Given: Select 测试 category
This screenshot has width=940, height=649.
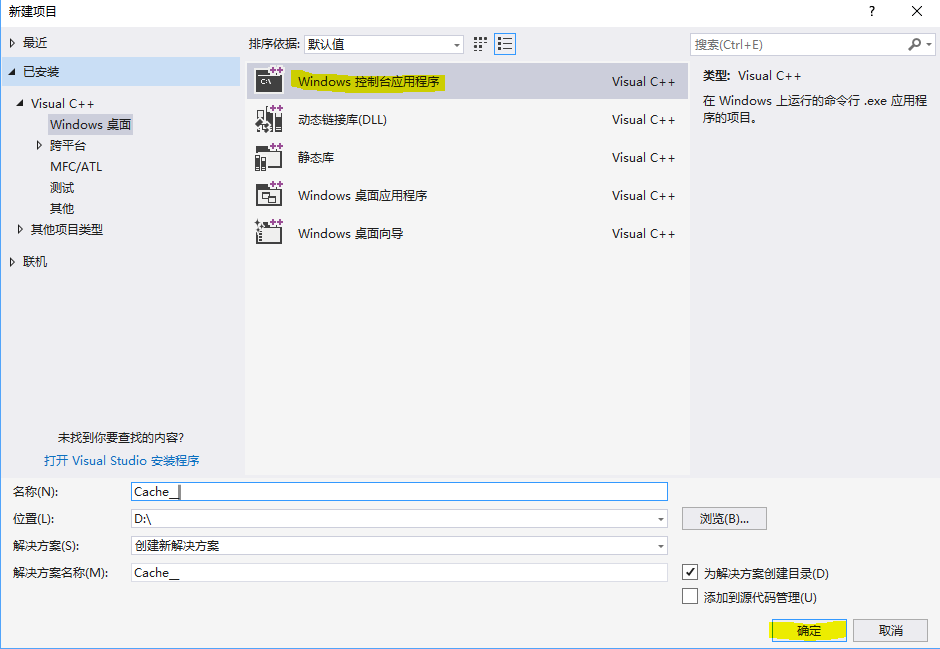Looking at the screenshot, I should [x=62, y=188].
